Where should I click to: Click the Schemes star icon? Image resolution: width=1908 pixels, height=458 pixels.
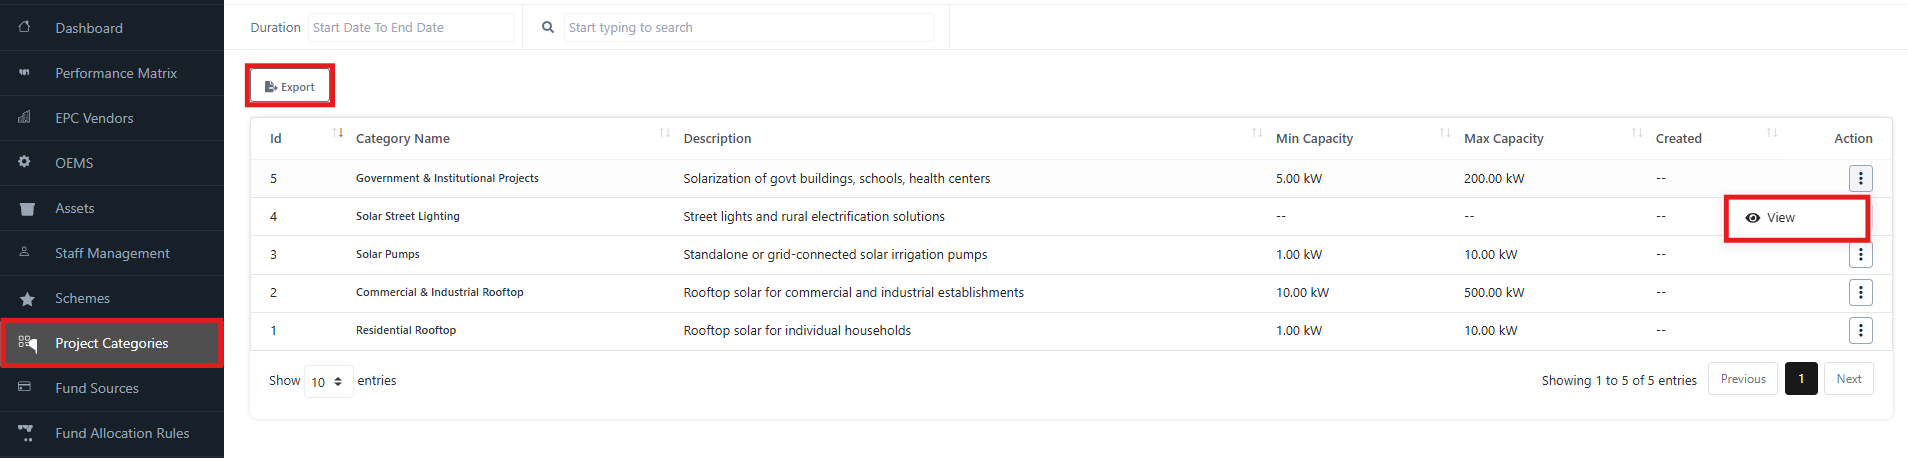pos(27,299)
